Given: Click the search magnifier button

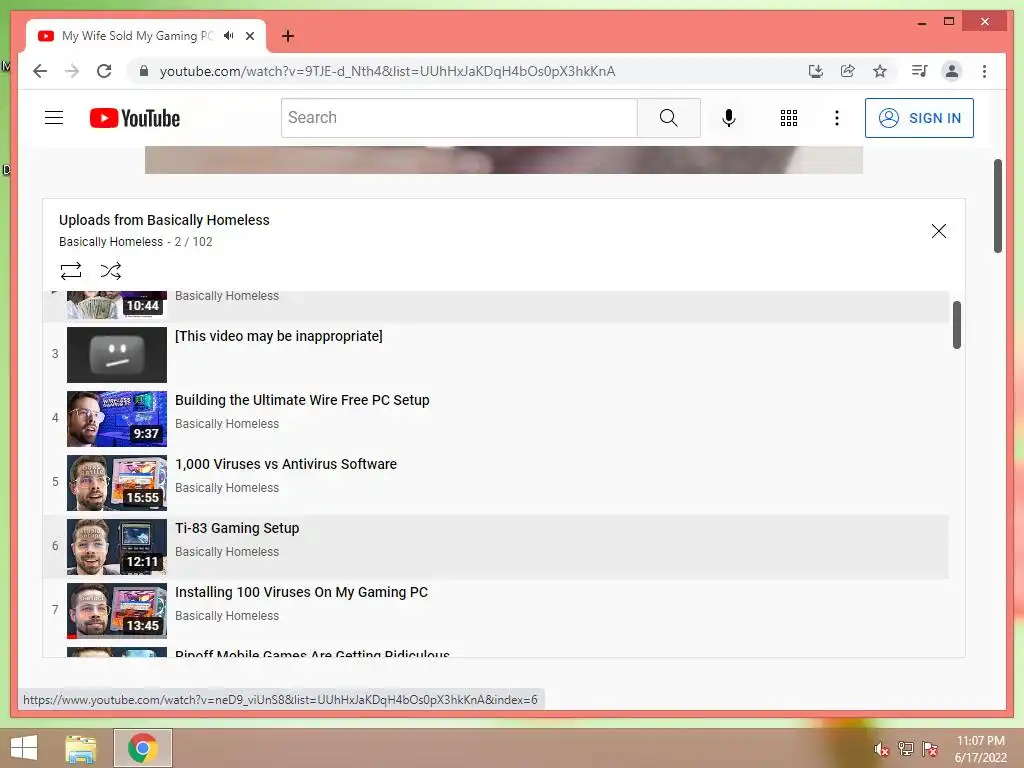Looking at the screenshot, I should click(x=668, y=118).
